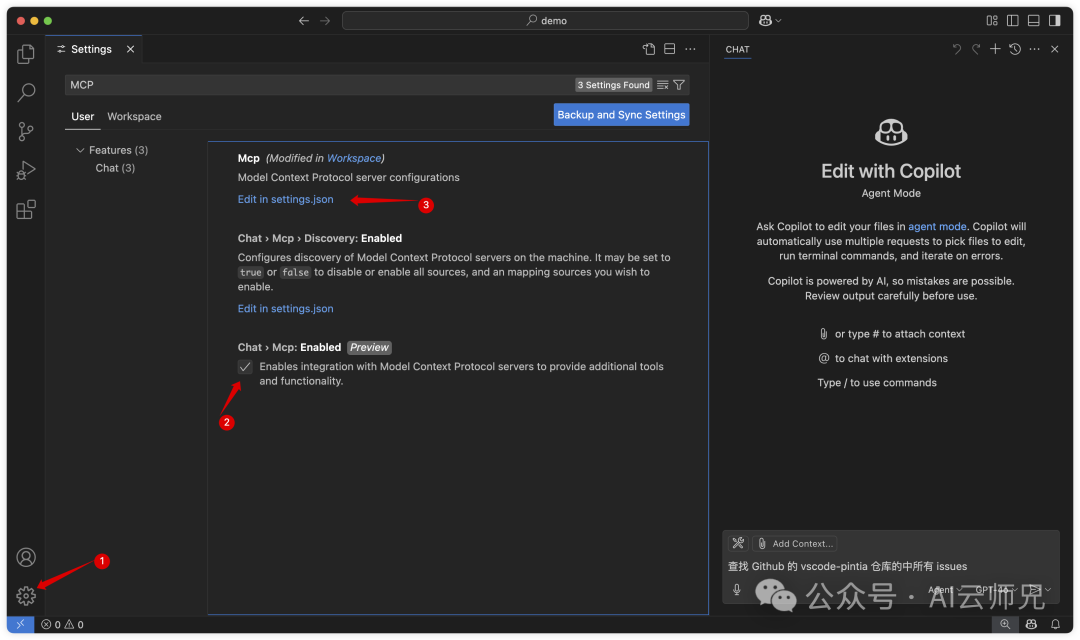1080x640 pixels.
Task: Click the microphone icon in the chat input
Action: (736, 590)
